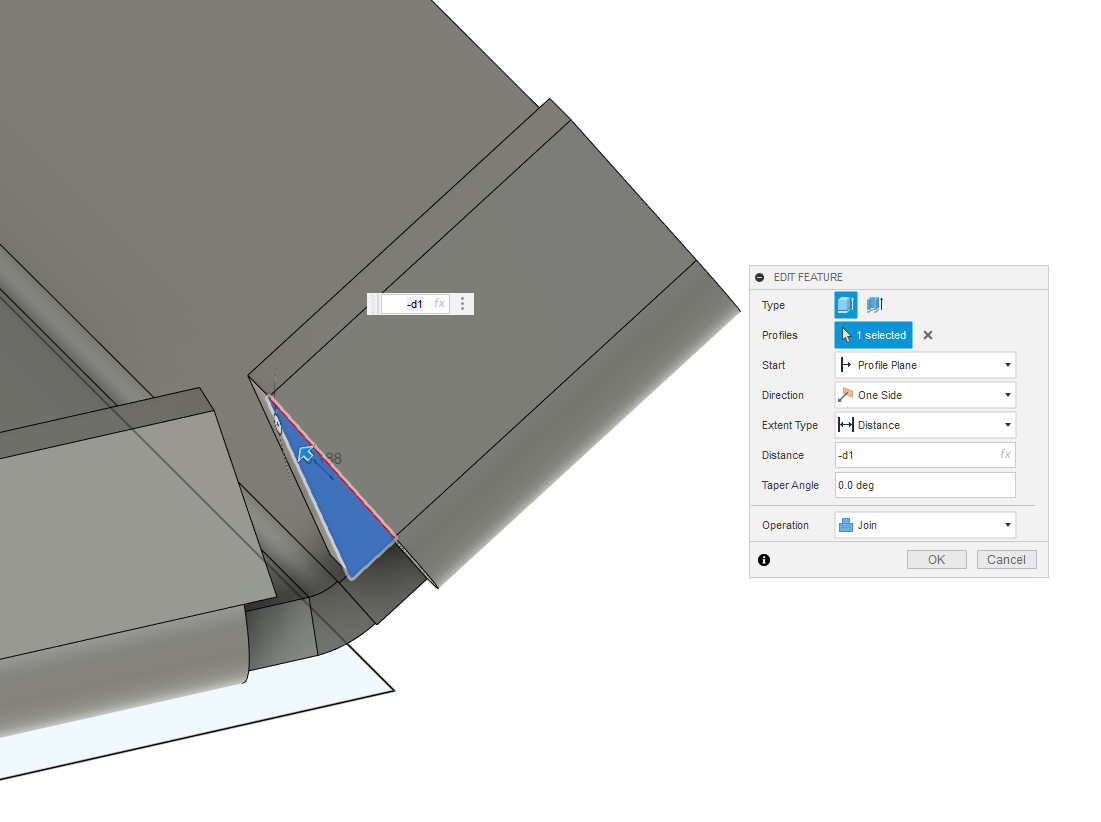Click the Profile Plane start icon
The width and height of the screenshot is (1101, 822).
coord(846,364)
